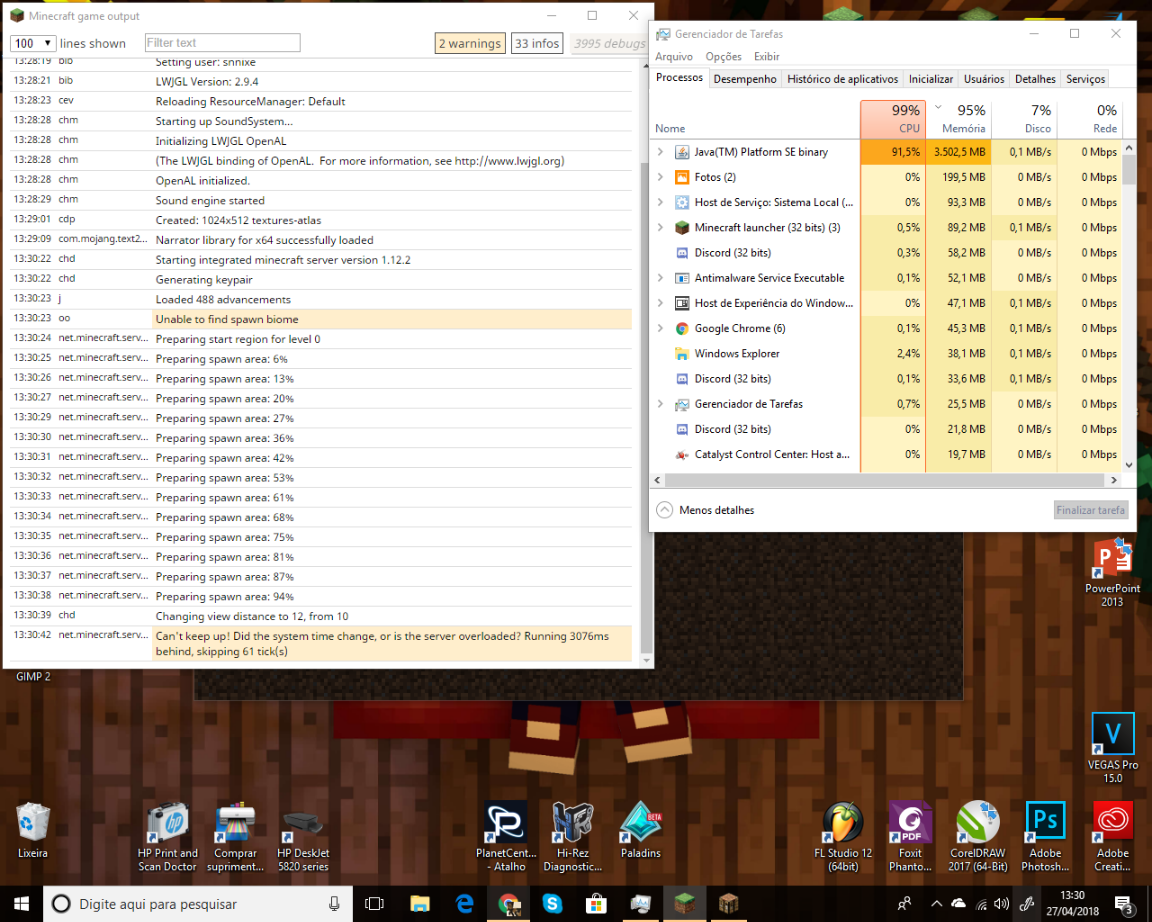Open File Explorer from the taskbar
The image size is (1152, 922).
coord(420,904)
